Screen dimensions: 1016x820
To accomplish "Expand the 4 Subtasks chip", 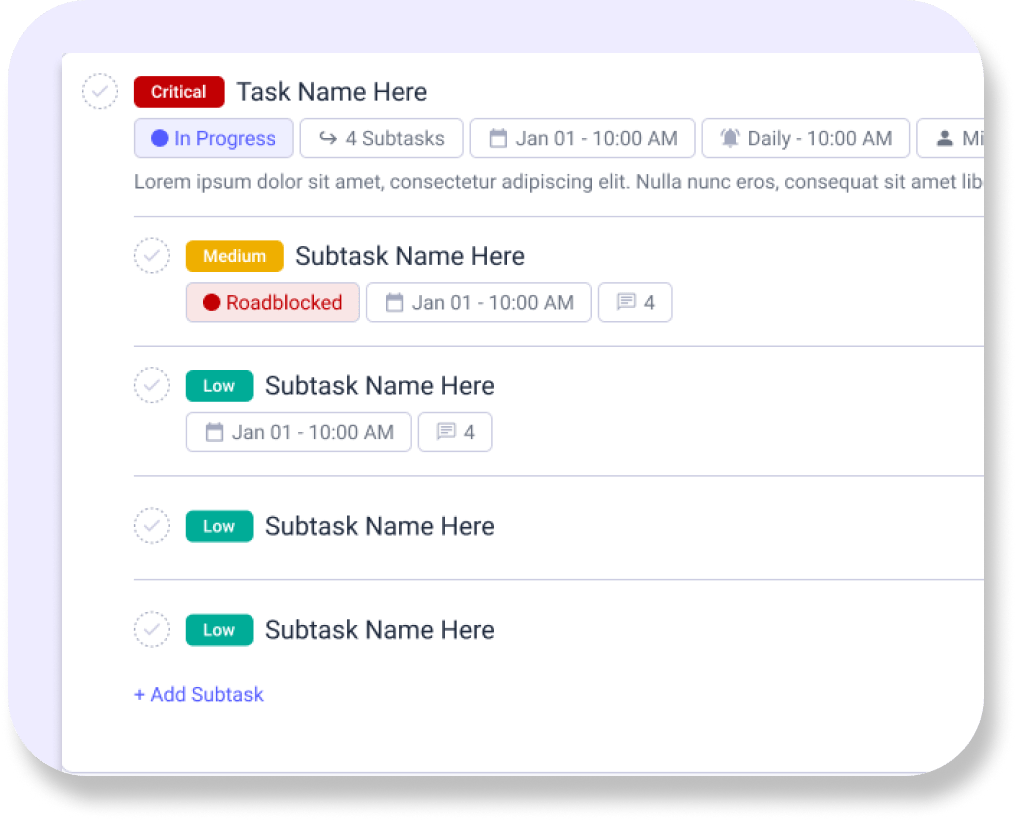I will [382, 139].
